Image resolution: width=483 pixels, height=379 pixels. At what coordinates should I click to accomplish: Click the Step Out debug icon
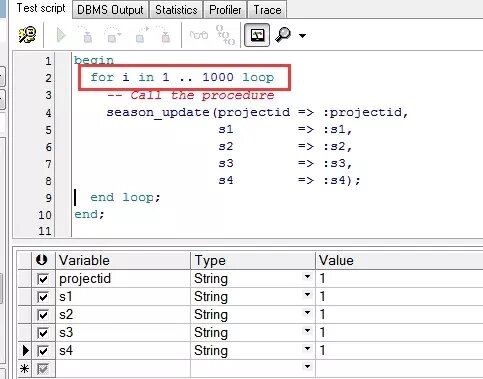pos(141,35)
